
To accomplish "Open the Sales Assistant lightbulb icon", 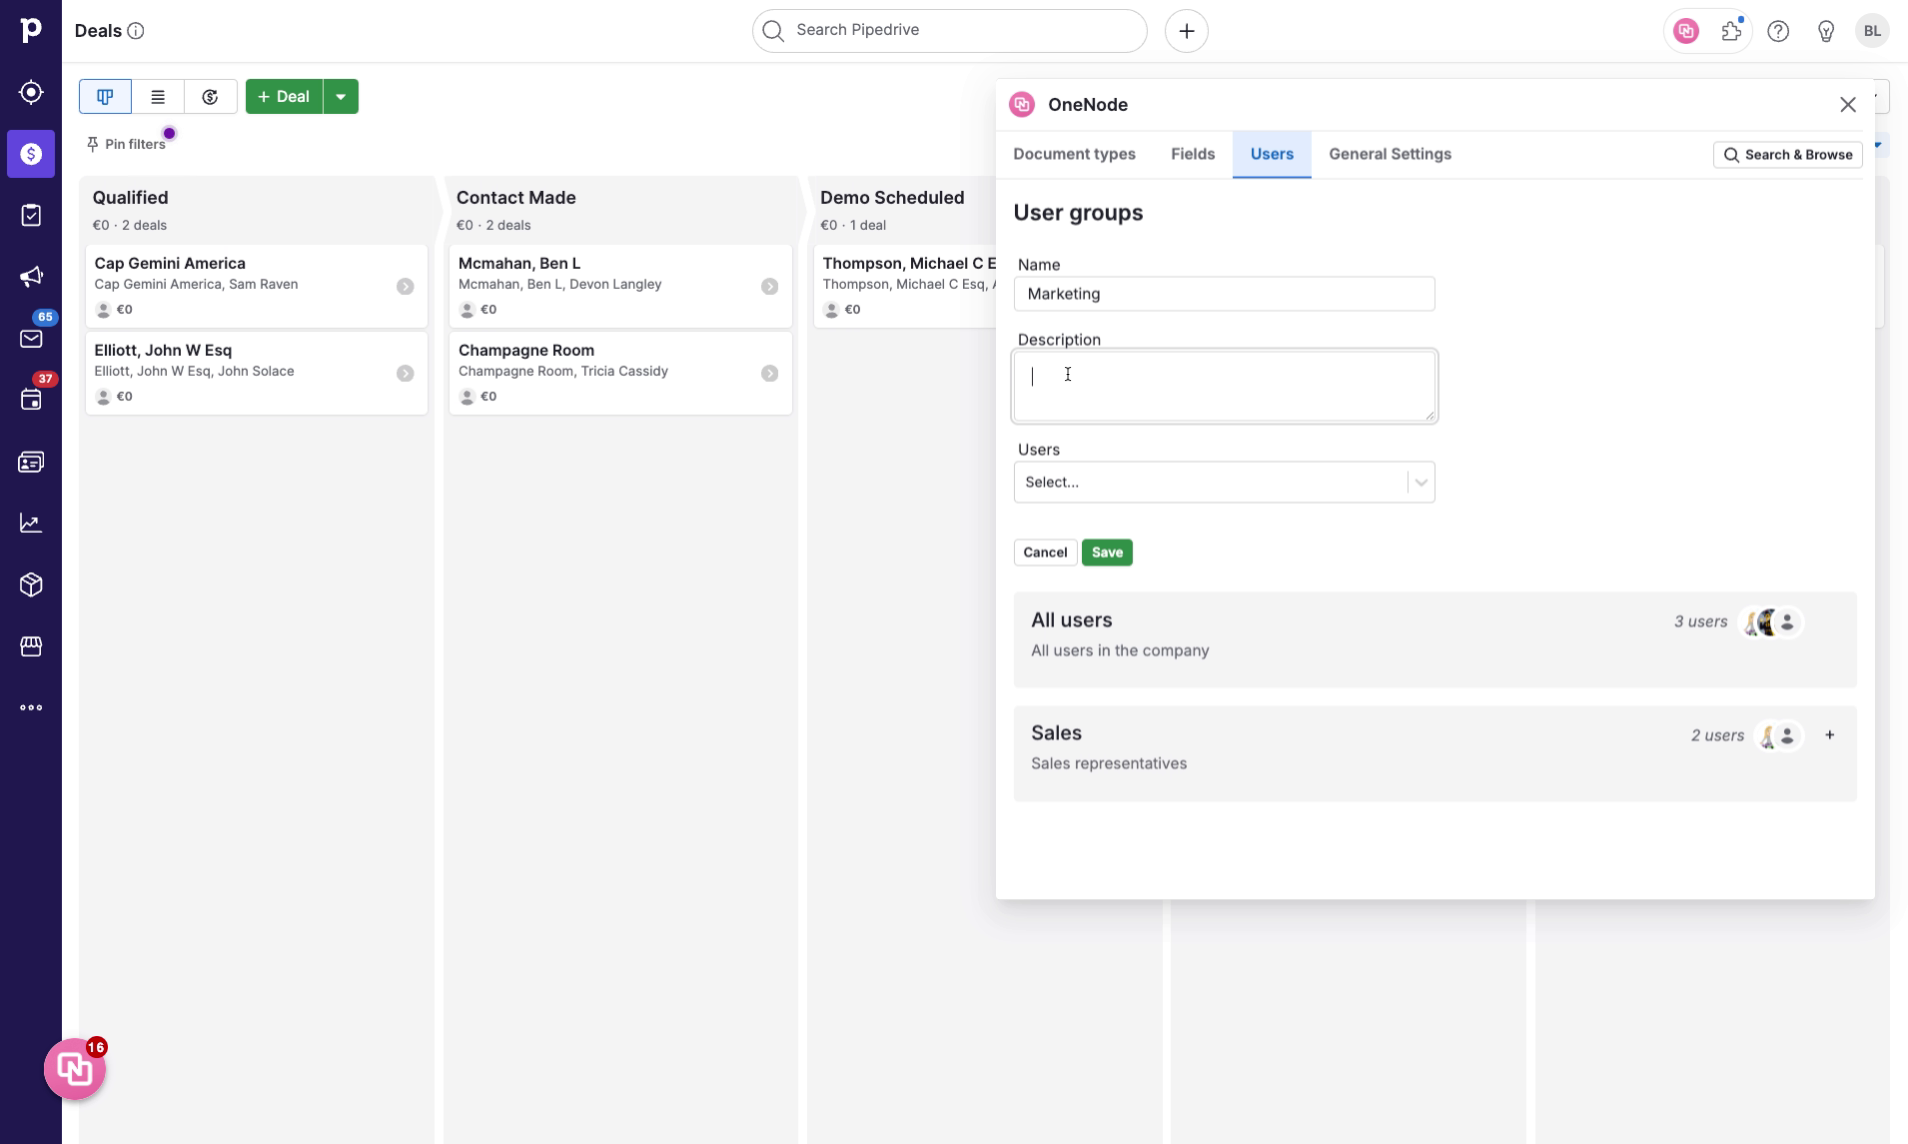I will point(1826,31).
